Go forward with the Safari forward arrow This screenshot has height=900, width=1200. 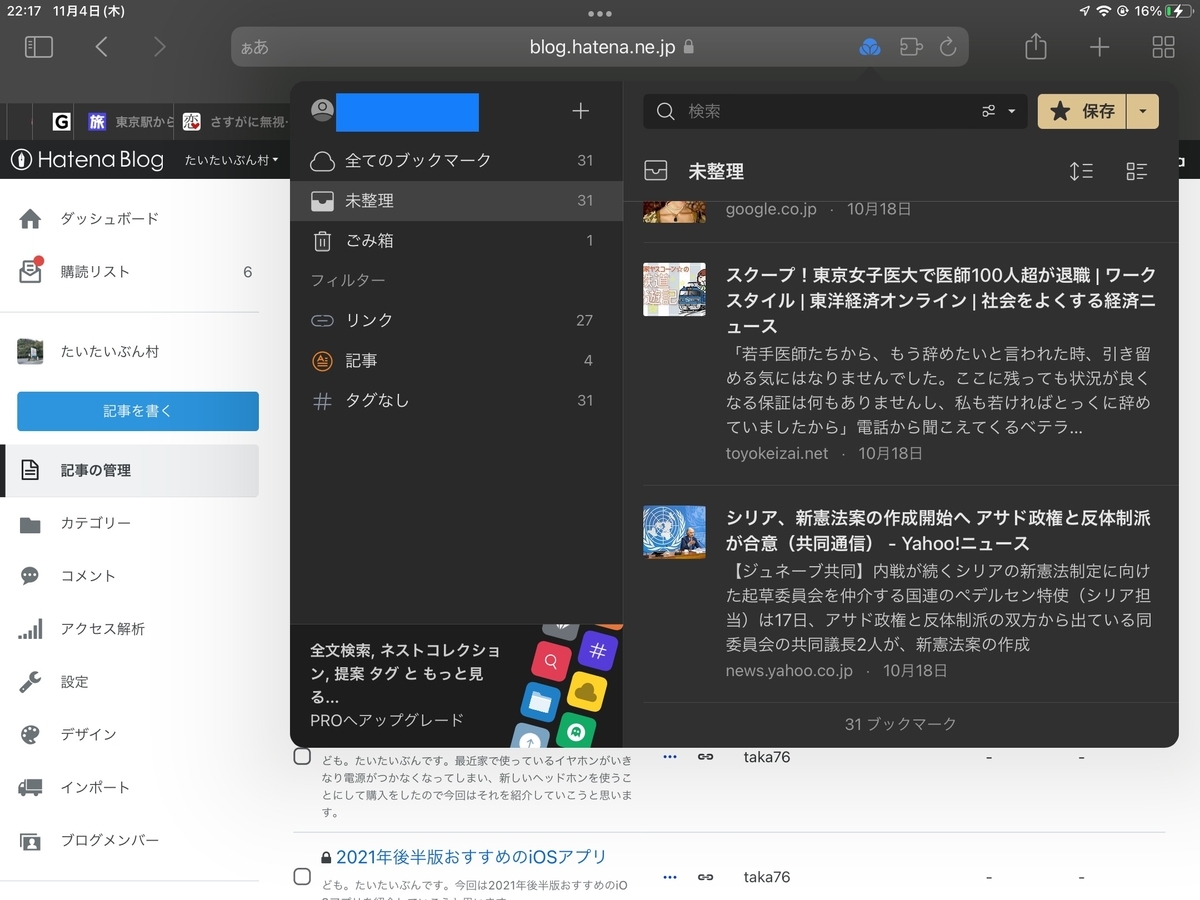[159, 47]
